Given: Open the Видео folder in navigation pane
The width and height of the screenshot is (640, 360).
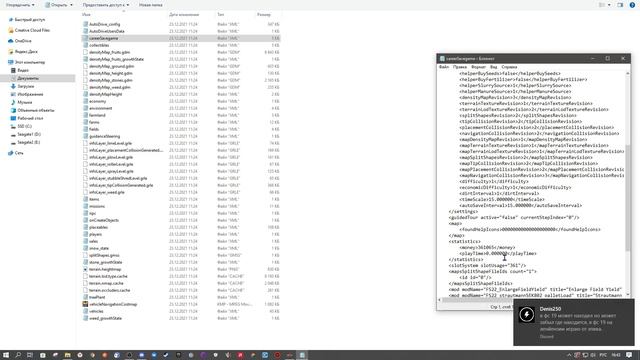Looking at the screenshot, I should click(23, 70).
